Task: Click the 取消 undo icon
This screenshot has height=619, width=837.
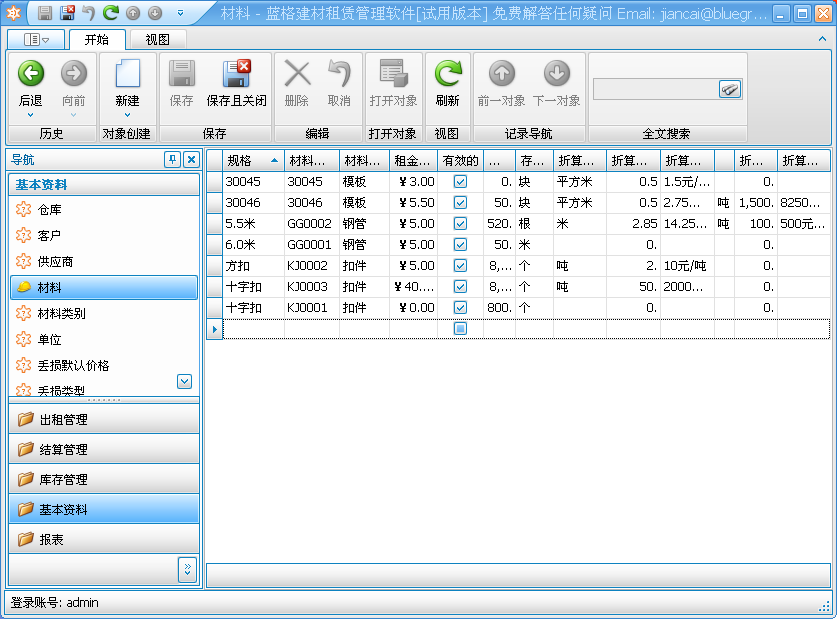Action: click(339, 74)
